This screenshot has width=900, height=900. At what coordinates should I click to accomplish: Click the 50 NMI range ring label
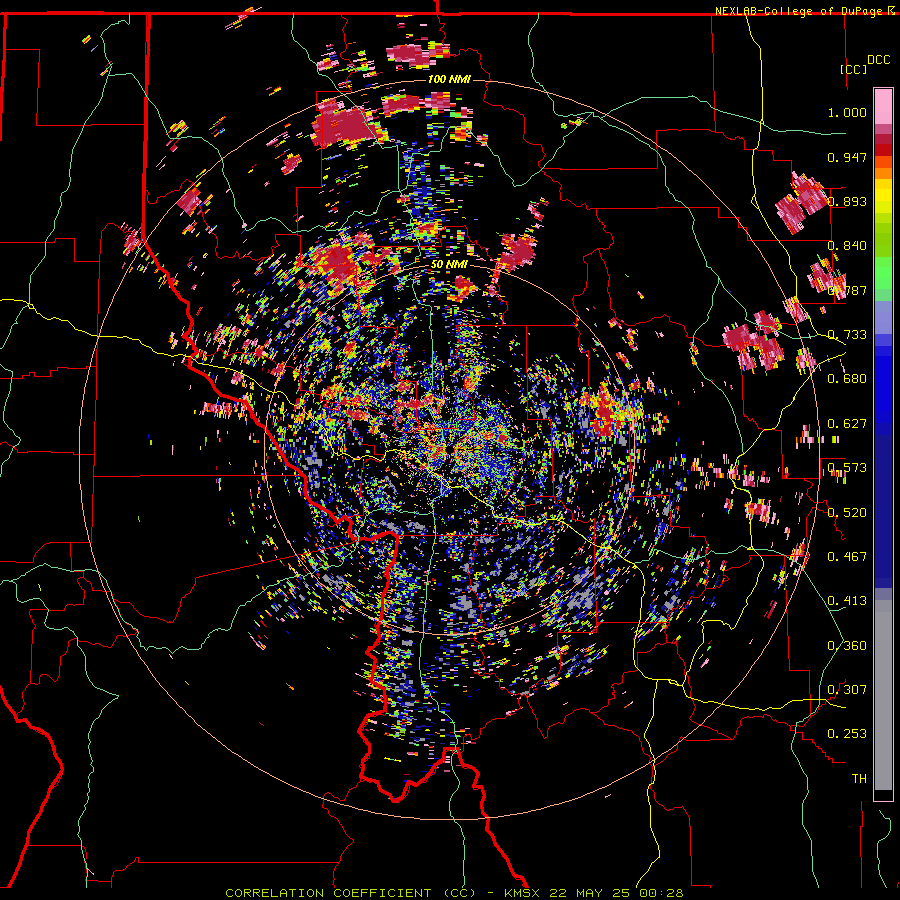[449, 265]
